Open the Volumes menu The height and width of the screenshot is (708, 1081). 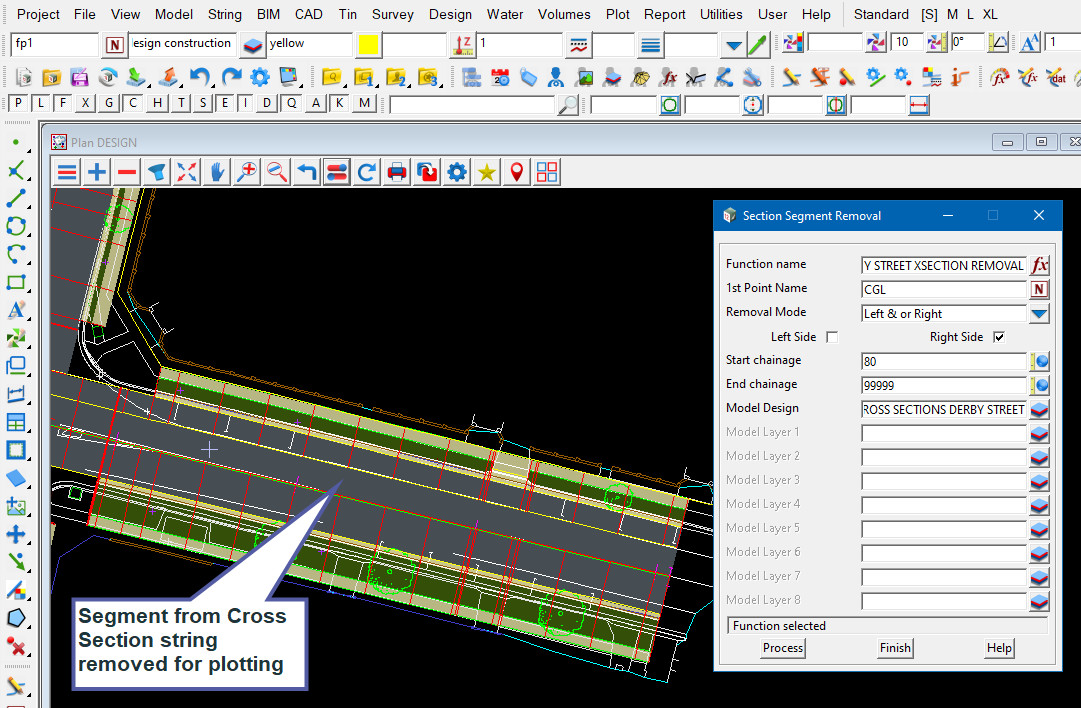(564, 14)
